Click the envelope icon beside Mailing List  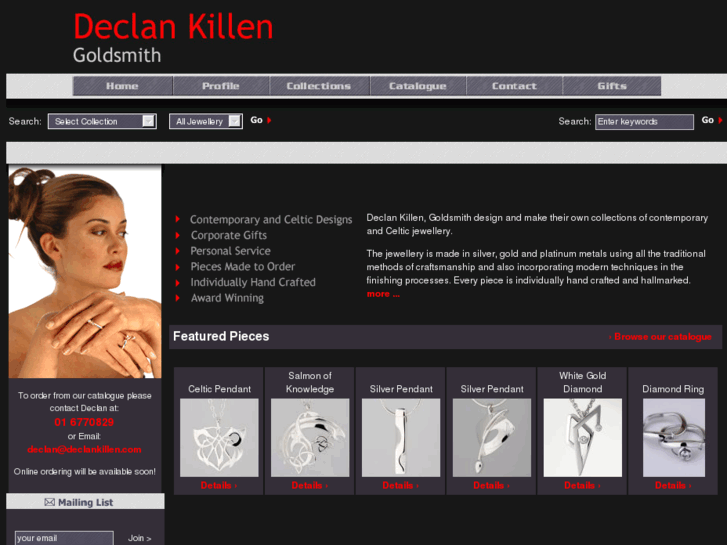click(x=50, y=502)
